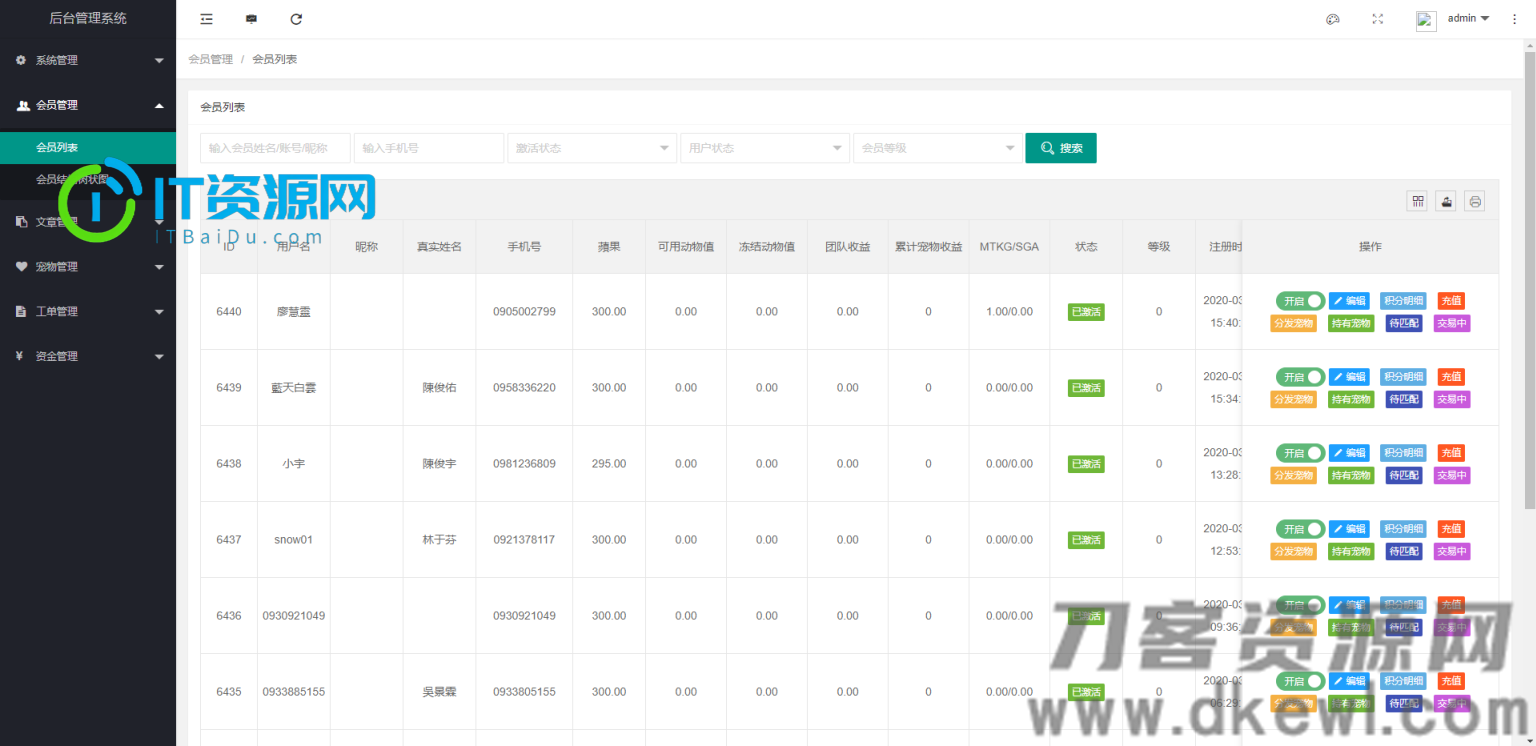Viewport: 1536px width, 746px height.
Task: Click 充值 for member 小宇
Action: [x=1451, y=452]
